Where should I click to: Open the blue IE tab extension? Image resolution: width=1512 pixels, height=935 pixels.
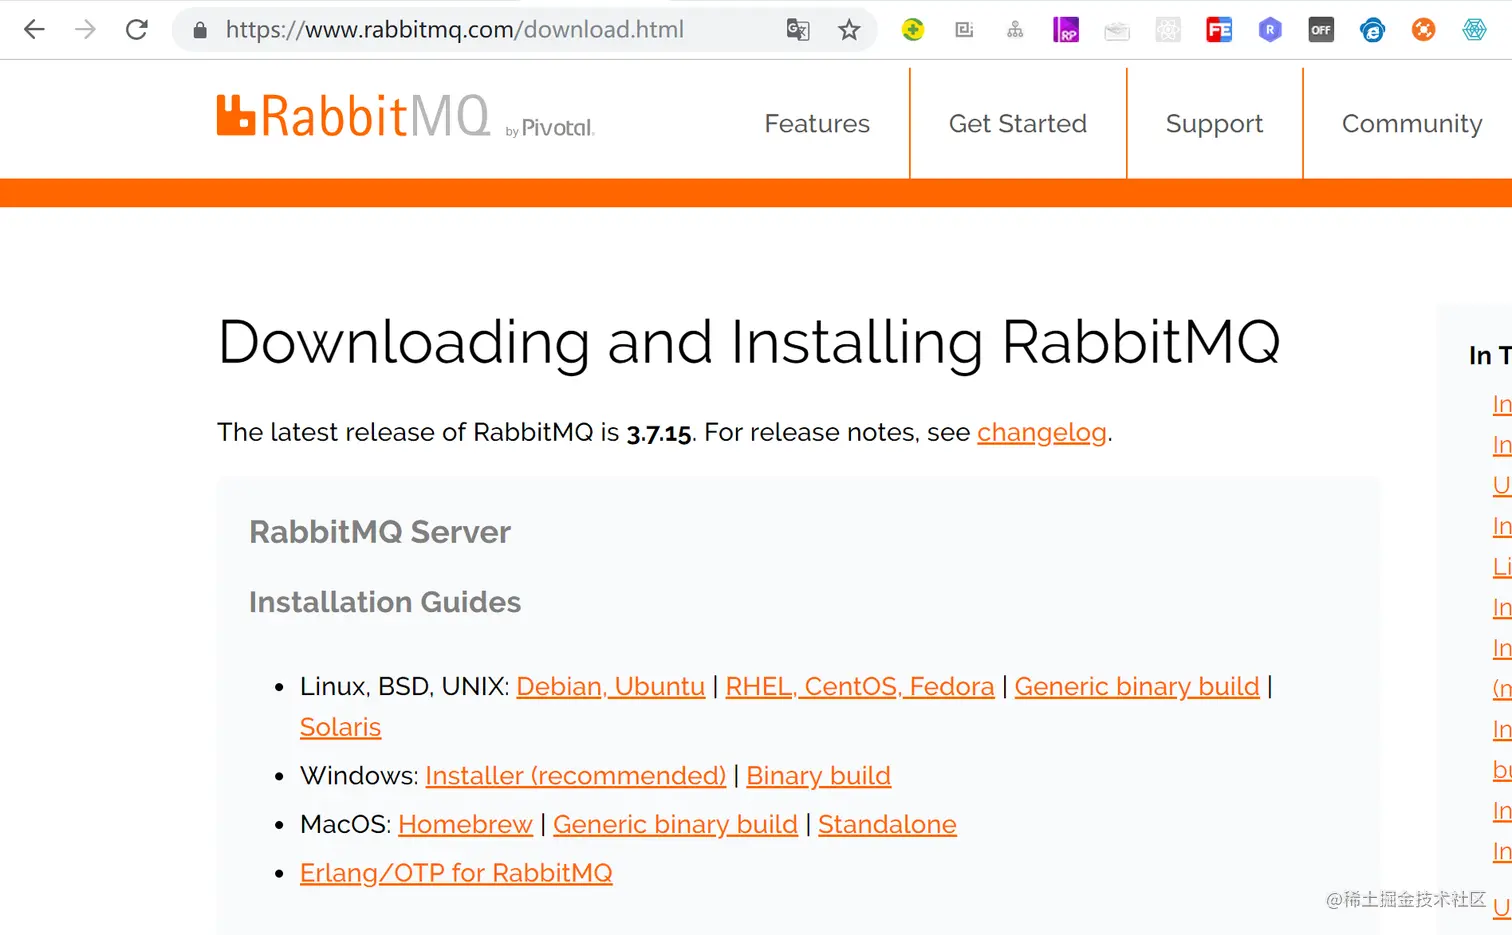point(1372,30)
